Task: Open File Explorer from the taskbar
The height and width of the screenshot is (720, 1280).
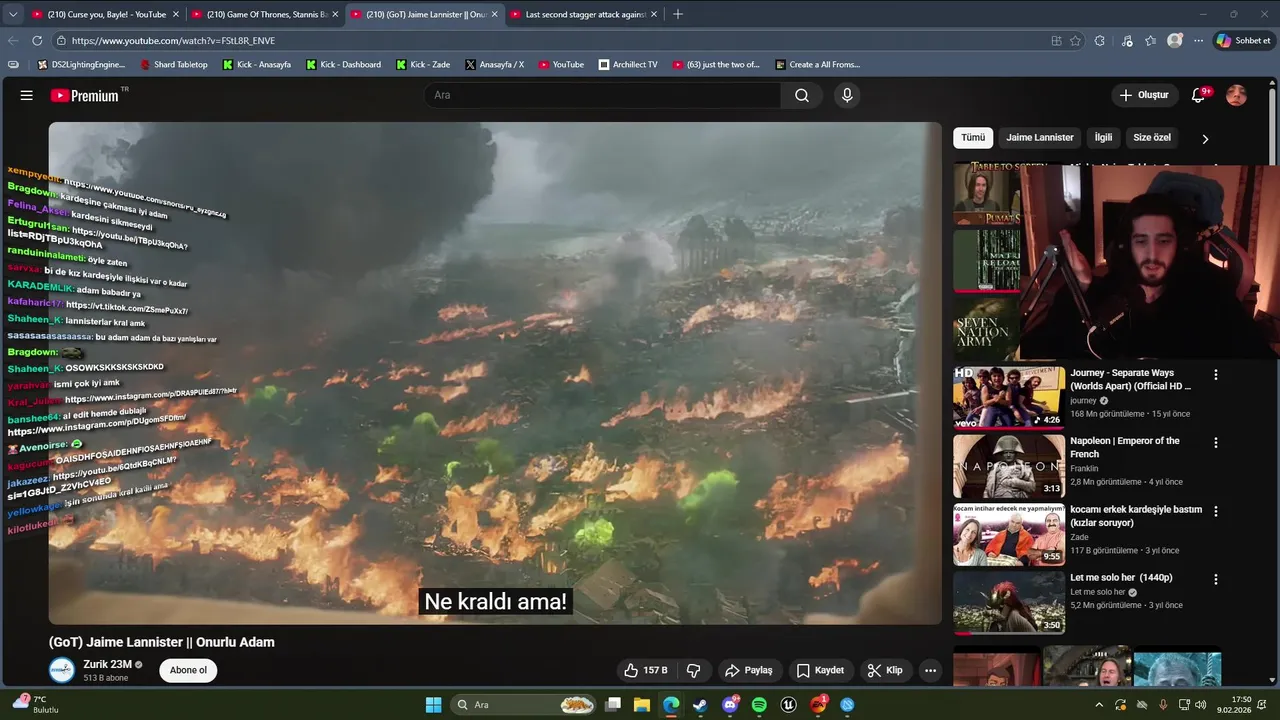Action: click(642, 705)
